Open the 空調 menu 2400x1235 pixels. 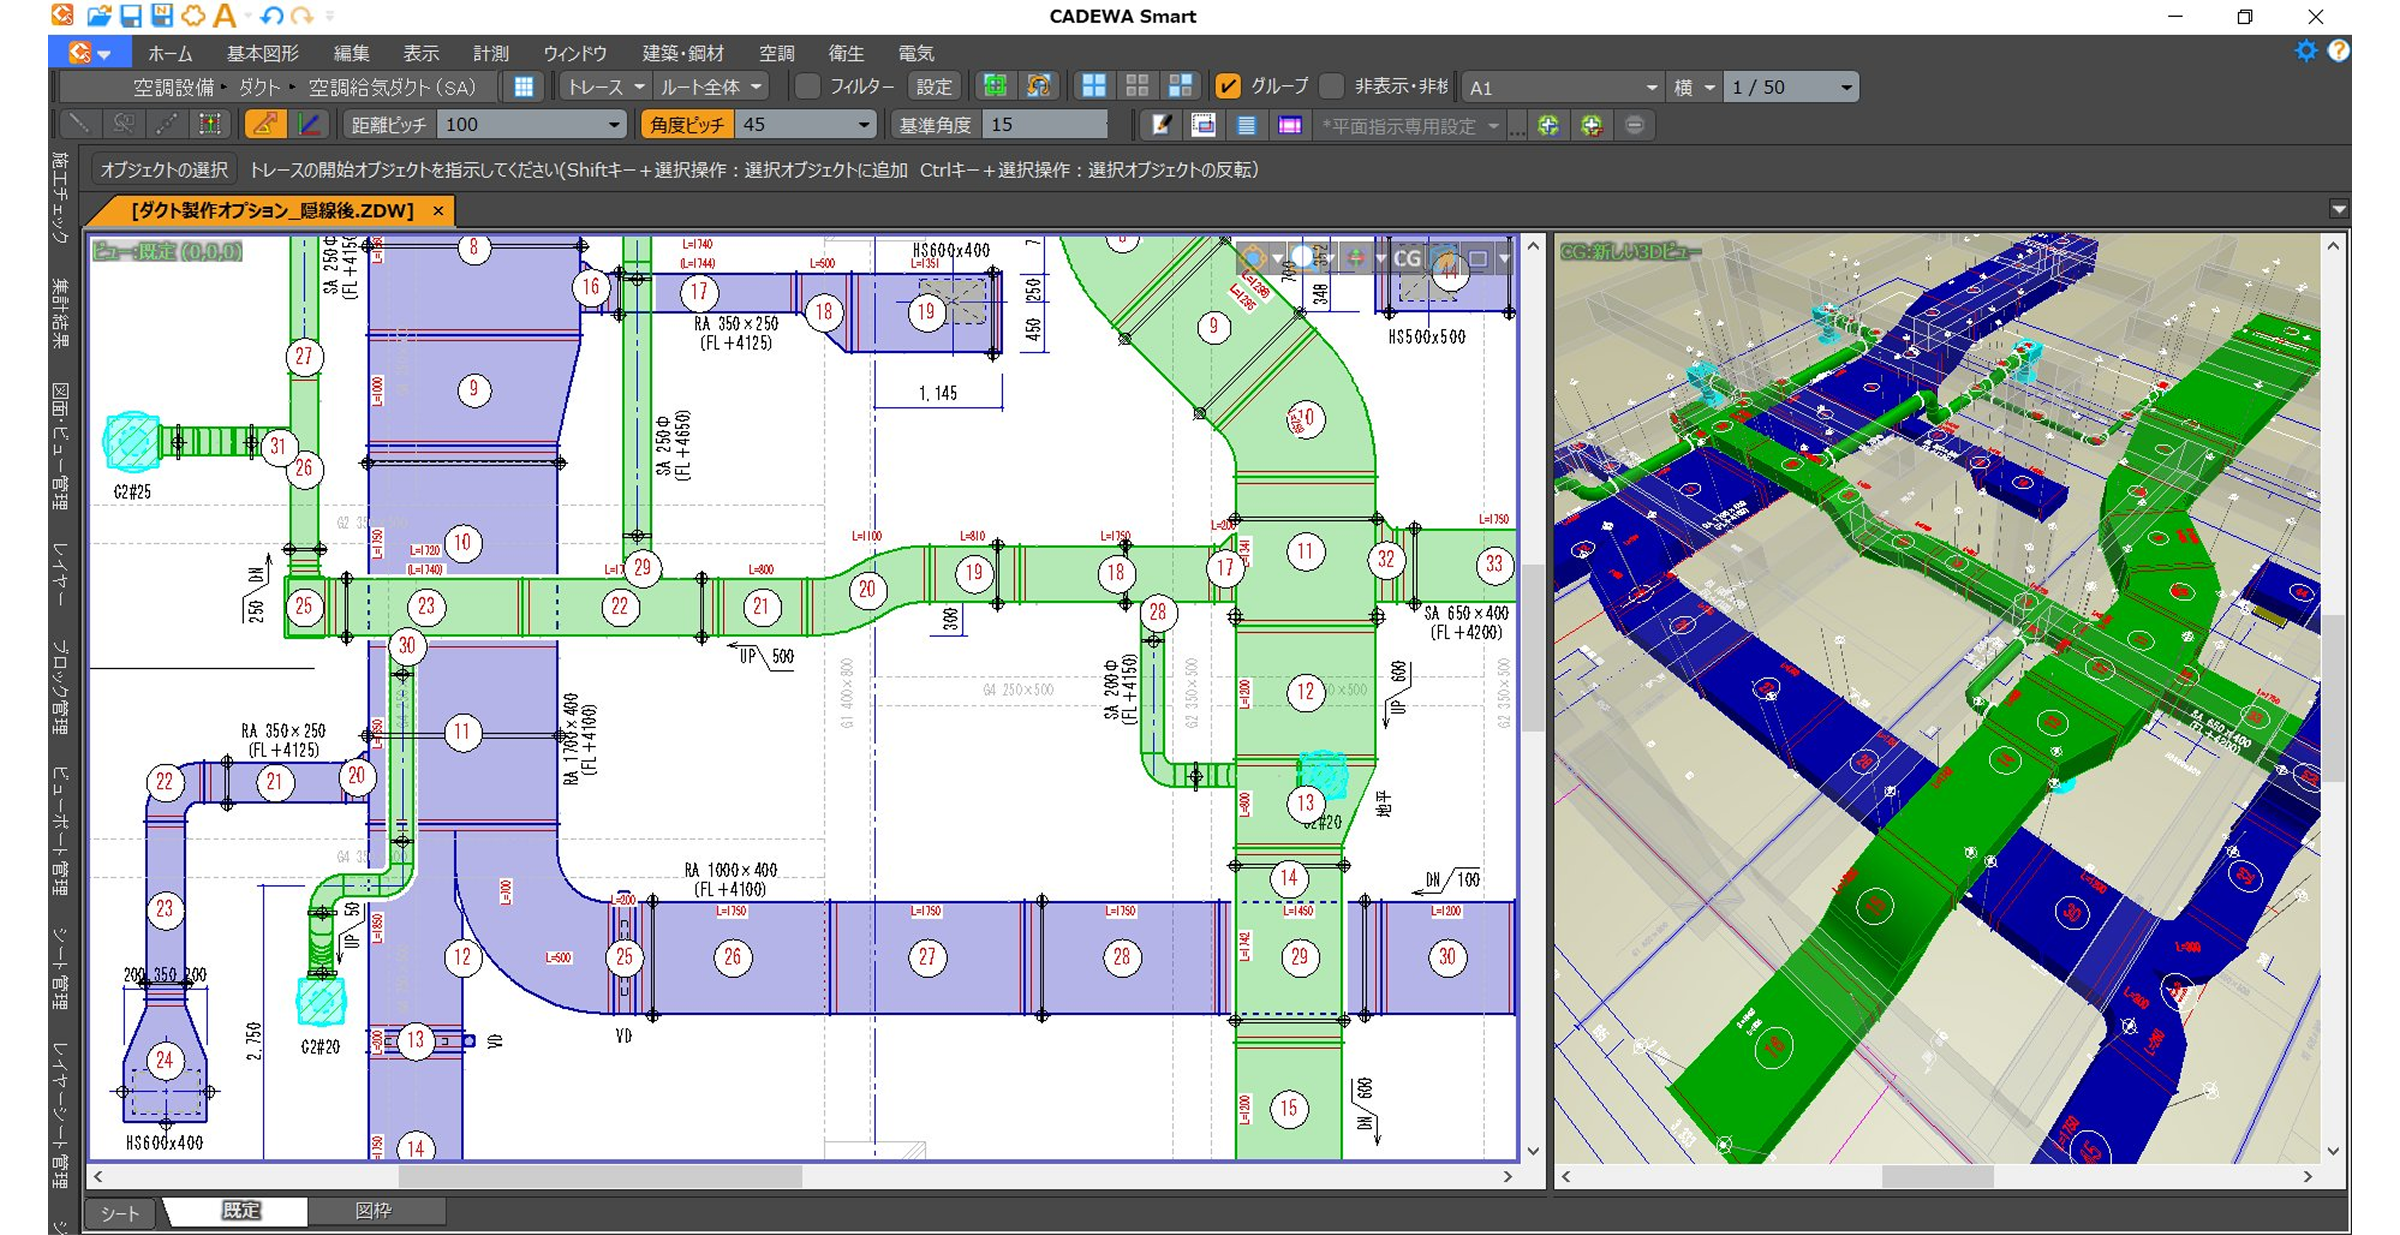(776, 53)
